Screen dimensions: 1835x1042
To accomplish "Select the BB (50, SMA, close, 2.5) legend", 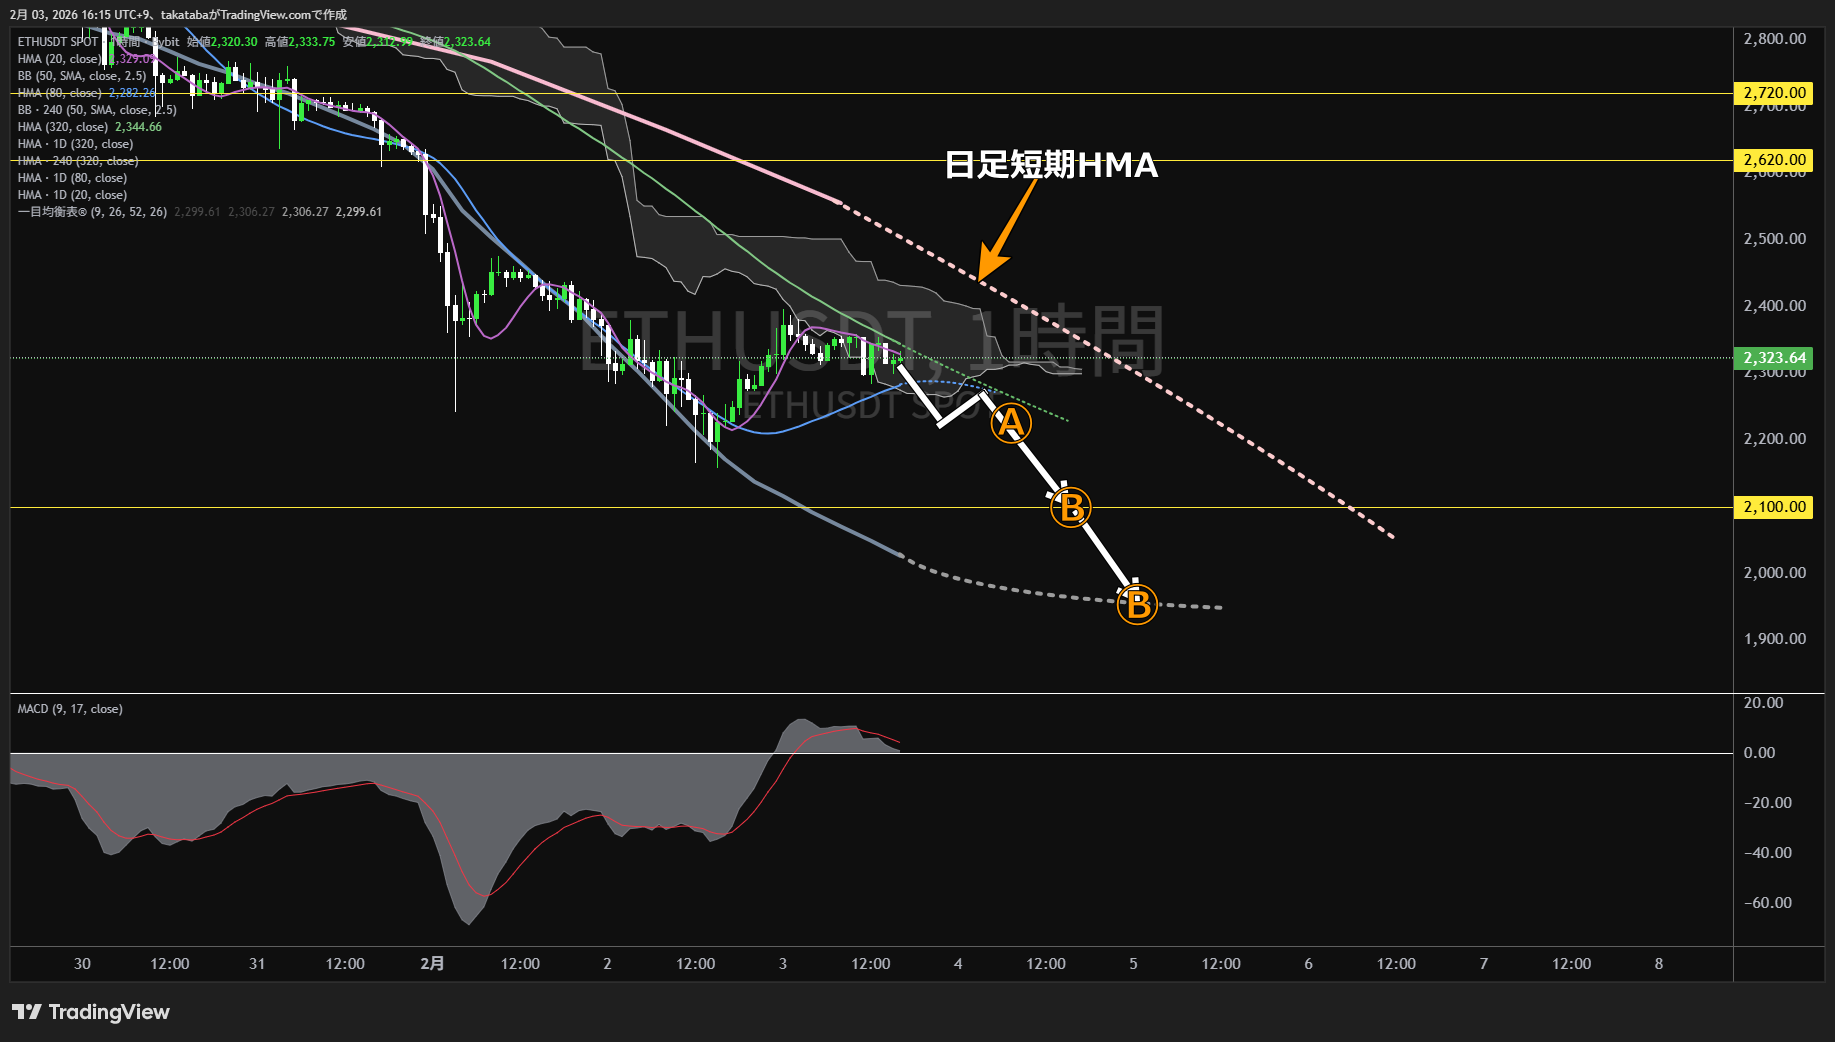I will [x=82, y=76].
